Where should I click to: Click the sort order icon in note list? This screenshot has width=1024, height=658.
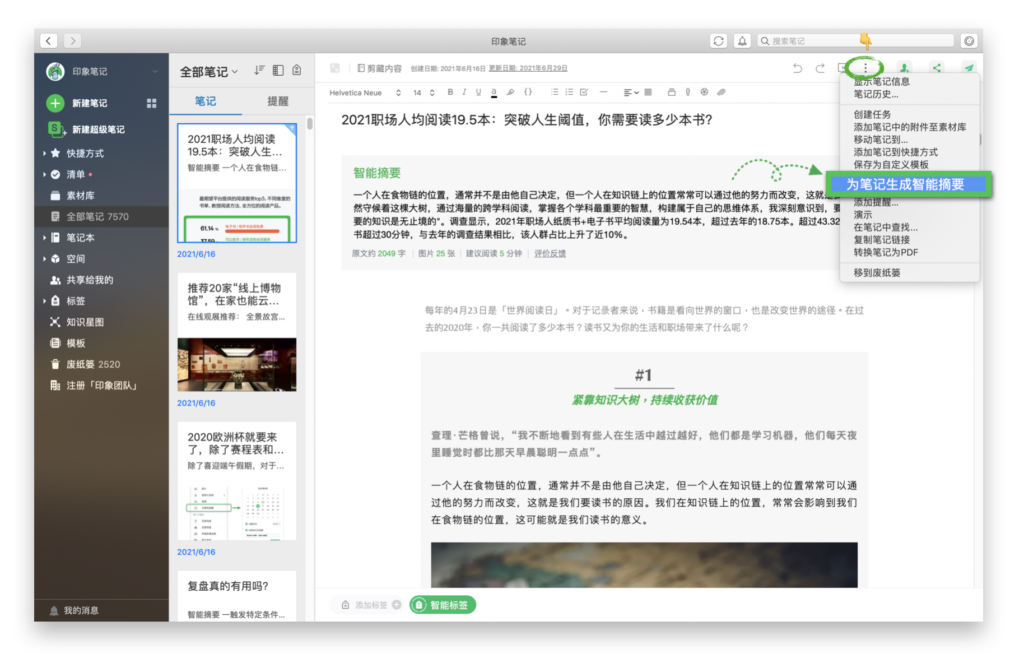pyautogui.click(x=259, y=70)
